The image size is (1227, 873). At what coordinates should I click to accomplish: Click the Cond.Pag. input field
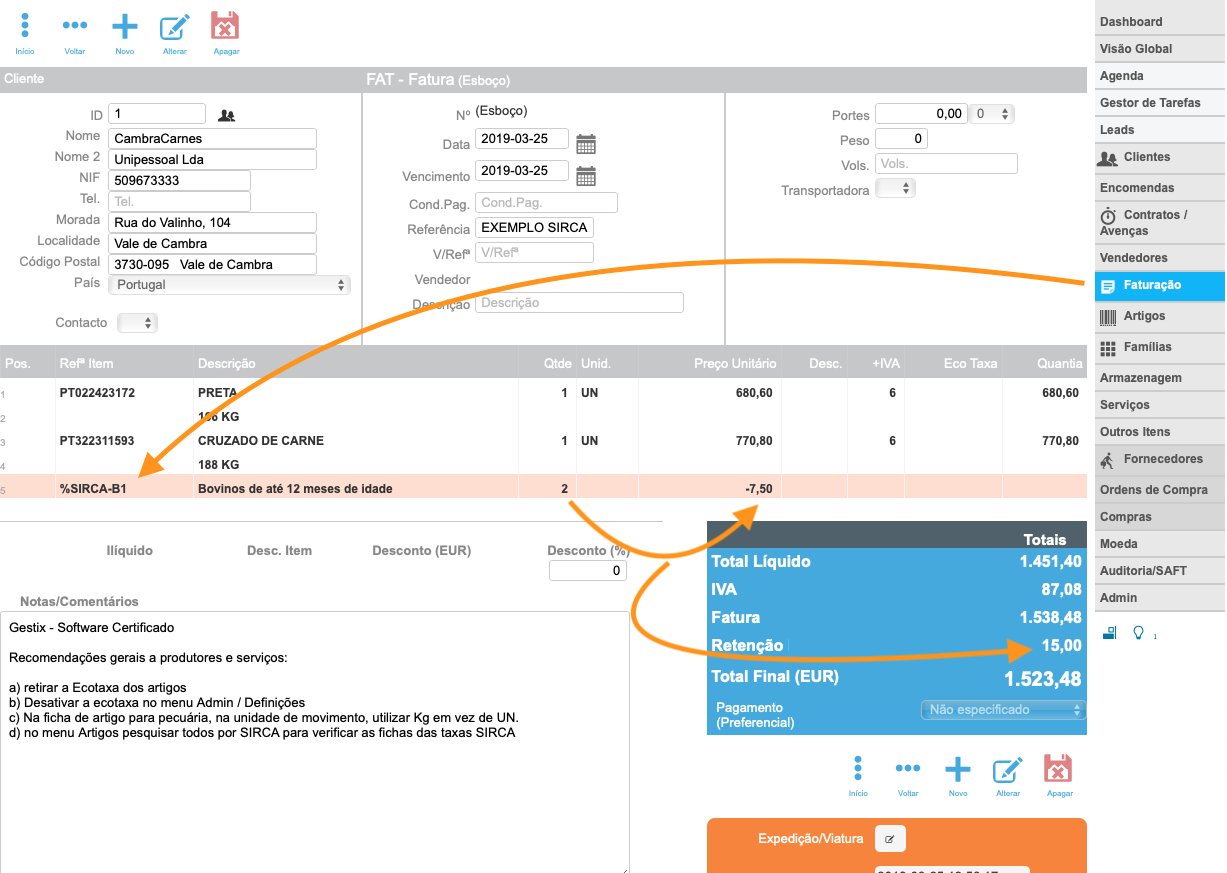click(x=546, y=203)
